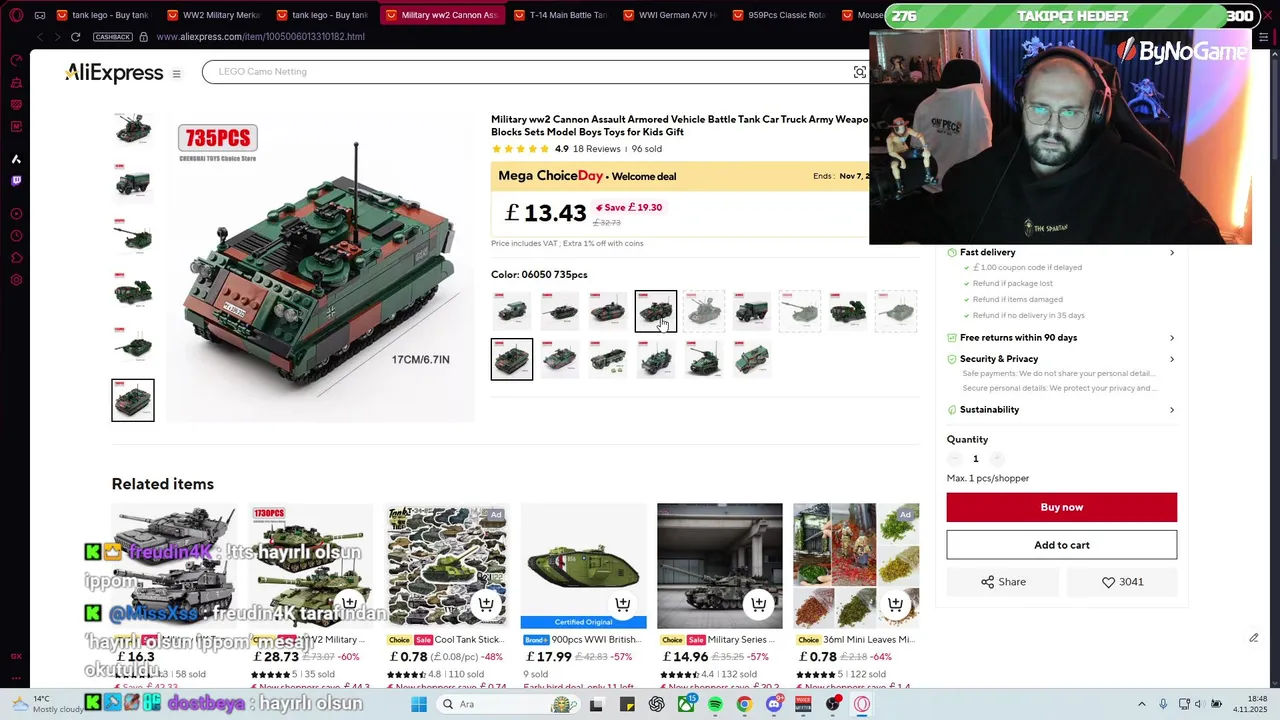Click the microphone icon in system tray
Viewport: 1280px width, 720px height.
click(x=1163, y=704)
